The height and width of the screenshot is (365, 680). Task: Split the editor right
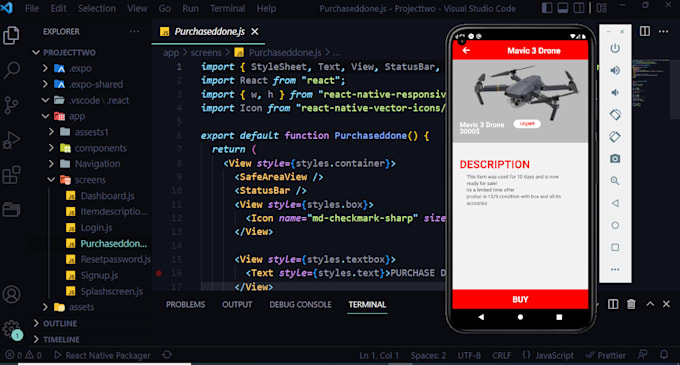tap(645, 31)
